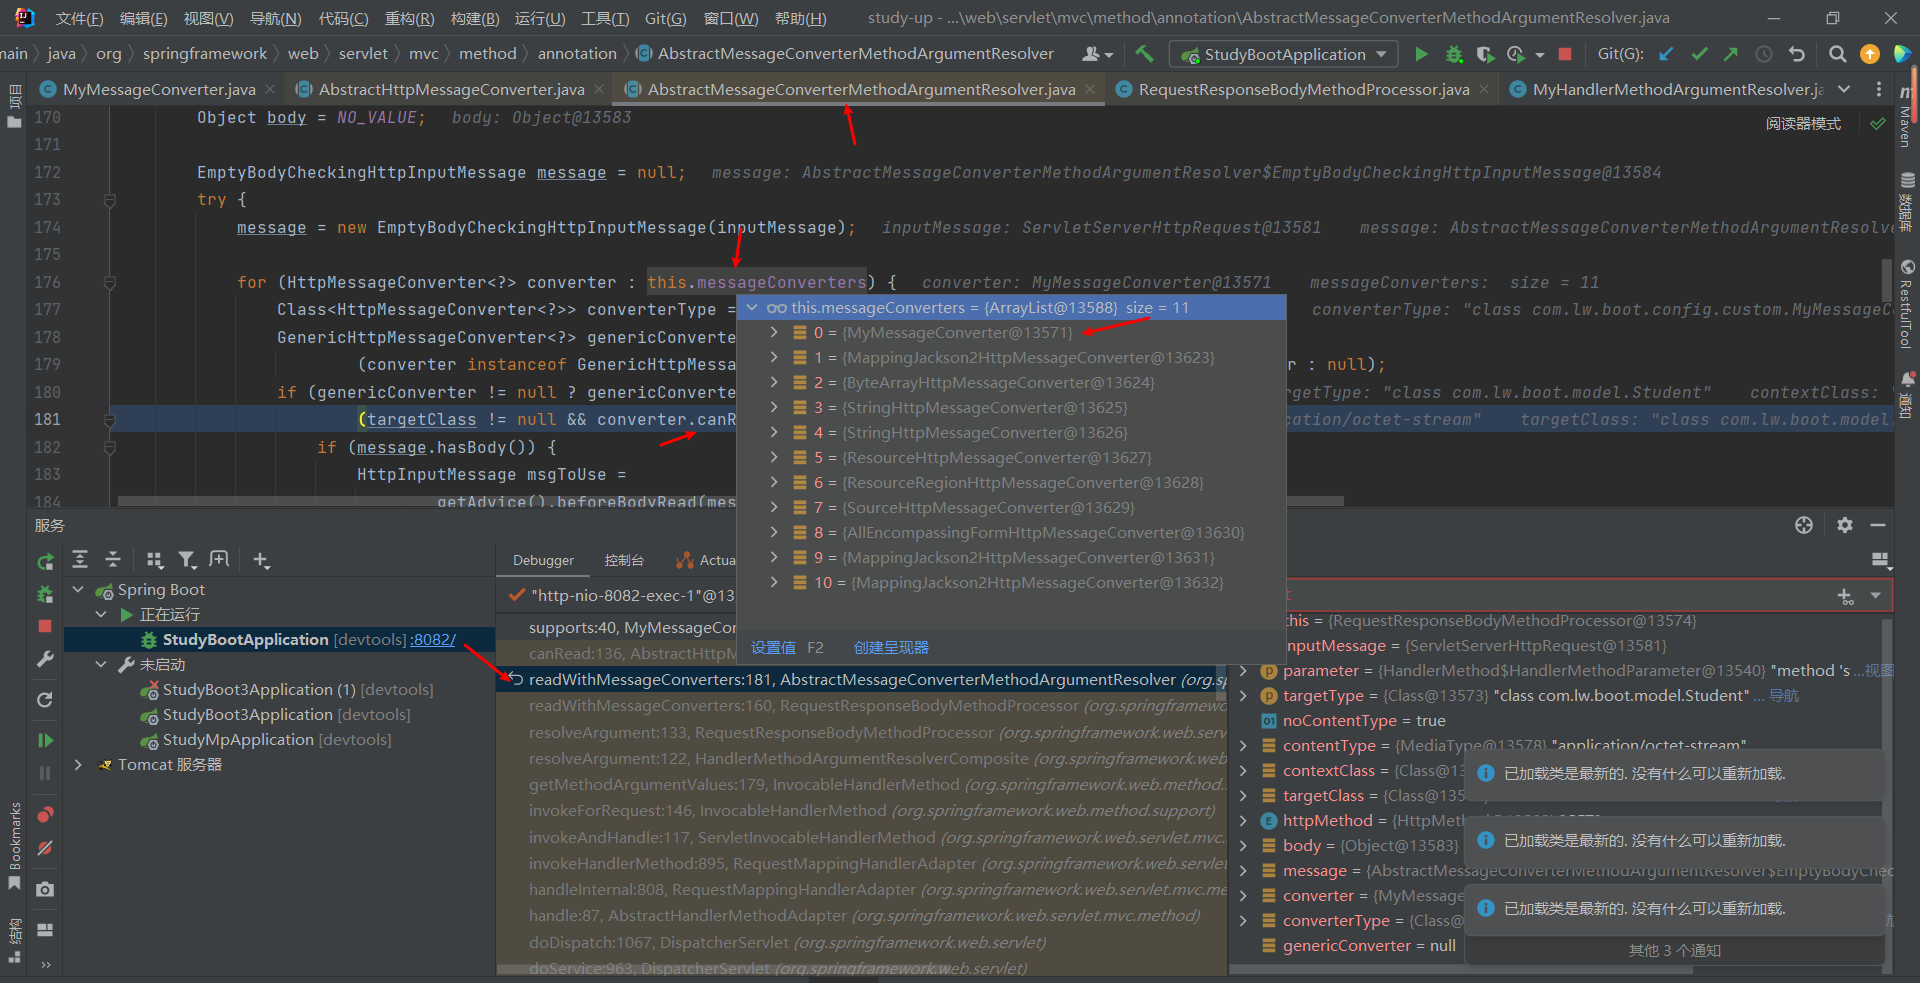Hide the Services panel with the minus icon

pyautogui.click(x=1878, y=525)
